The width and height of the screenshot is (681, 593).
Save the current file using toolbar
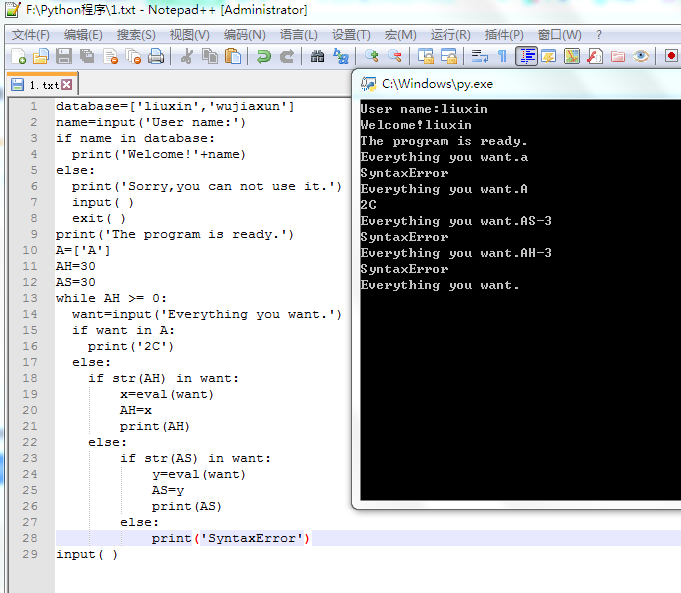[x=64, y=56]
